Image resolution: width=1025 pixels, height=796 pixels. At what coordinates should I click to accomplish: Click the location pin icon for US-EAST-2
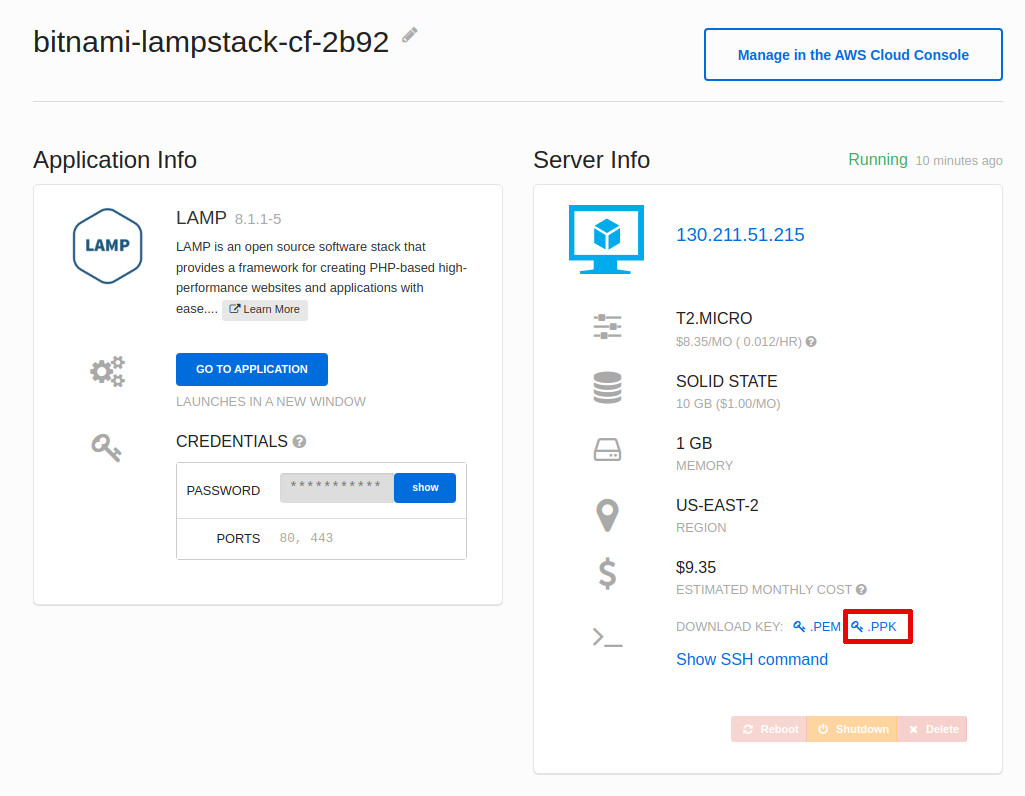(607, 515)
